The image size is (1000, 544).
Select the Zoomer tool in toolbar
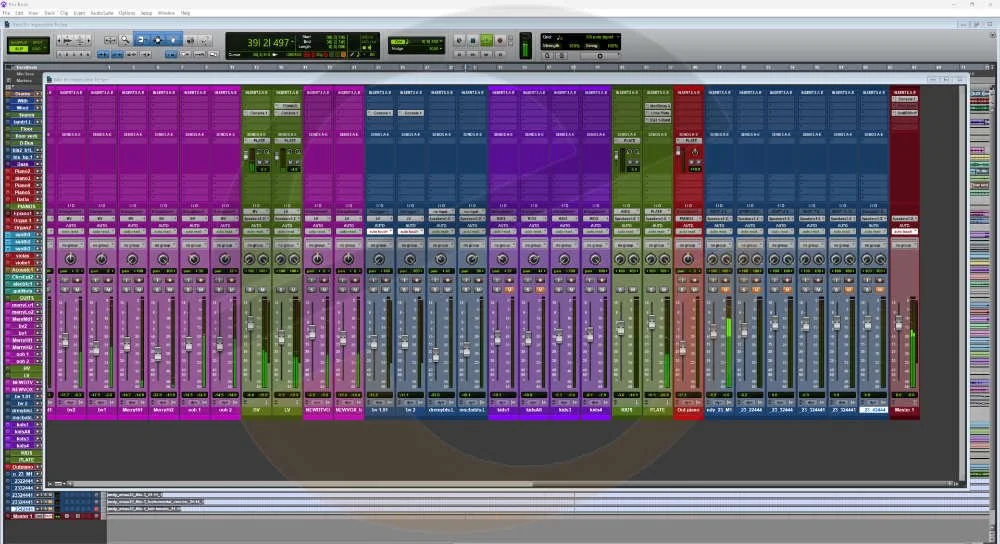(125, 40)
